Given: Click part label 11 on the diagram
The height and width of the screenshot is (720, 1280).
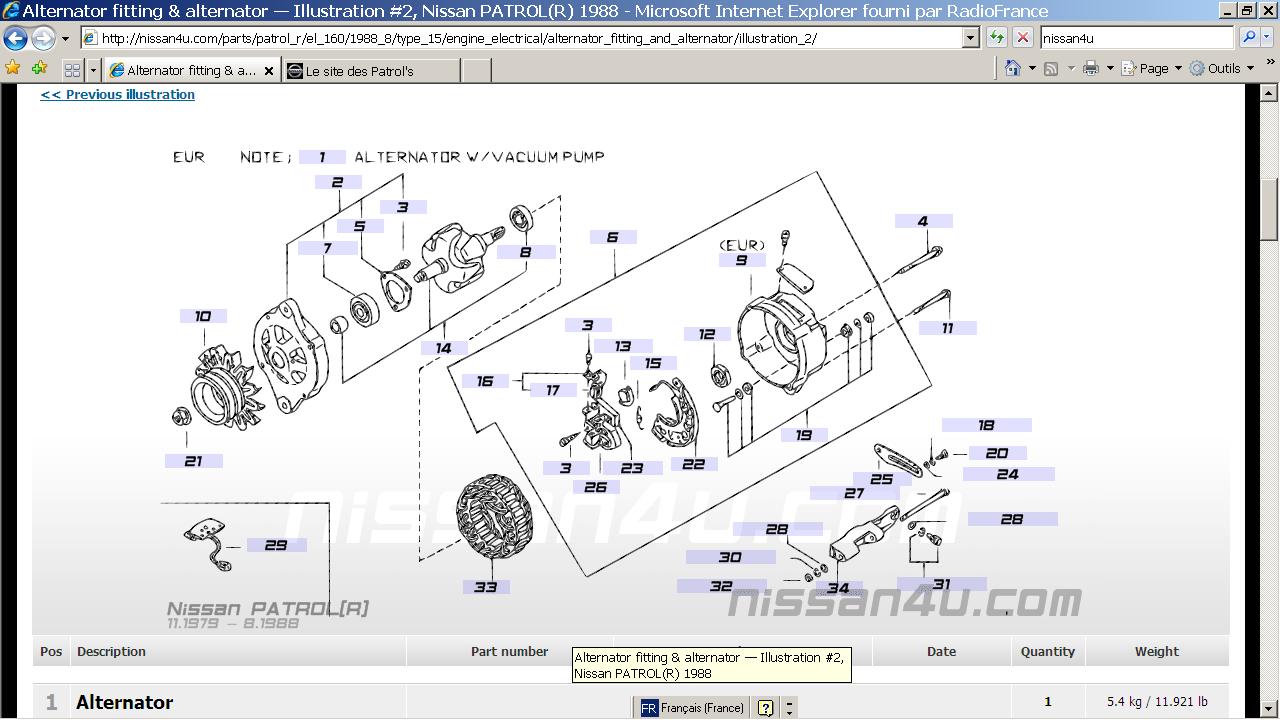Looking at the screenshot, I should coord(948,327).
